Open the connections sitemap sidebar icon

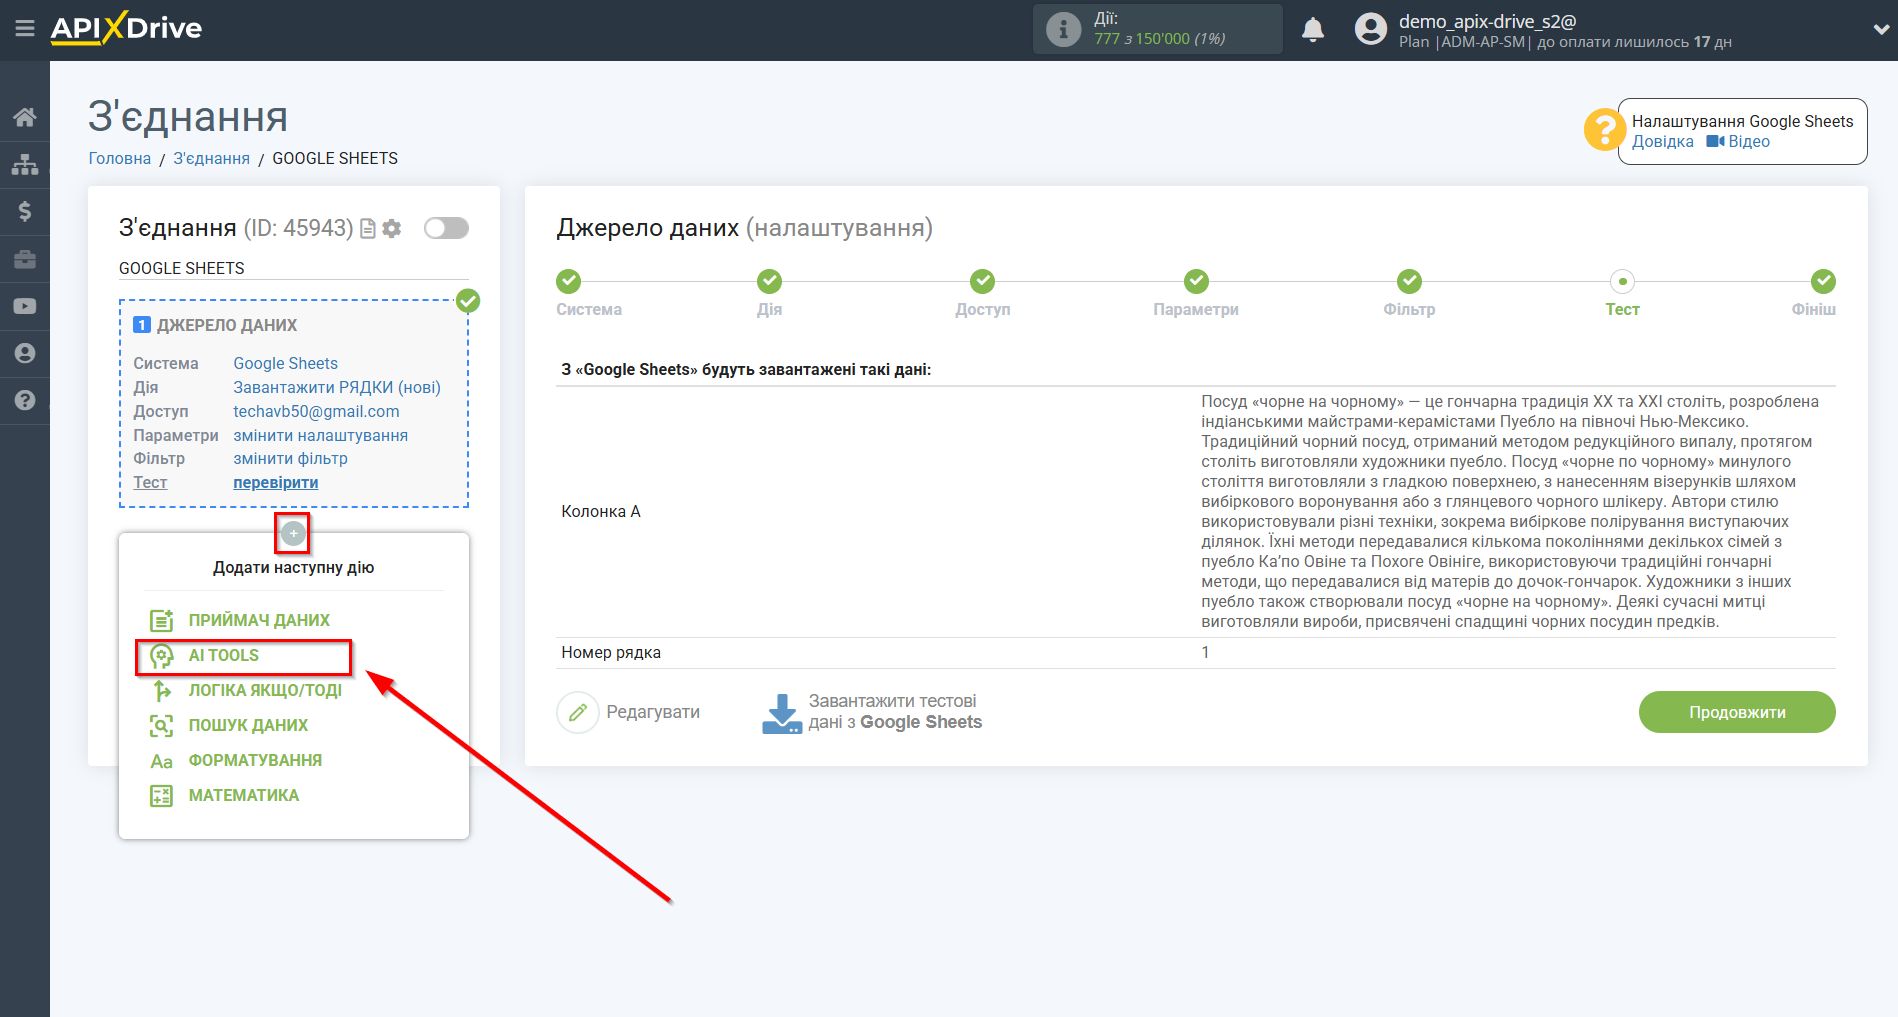click(25, 164)
